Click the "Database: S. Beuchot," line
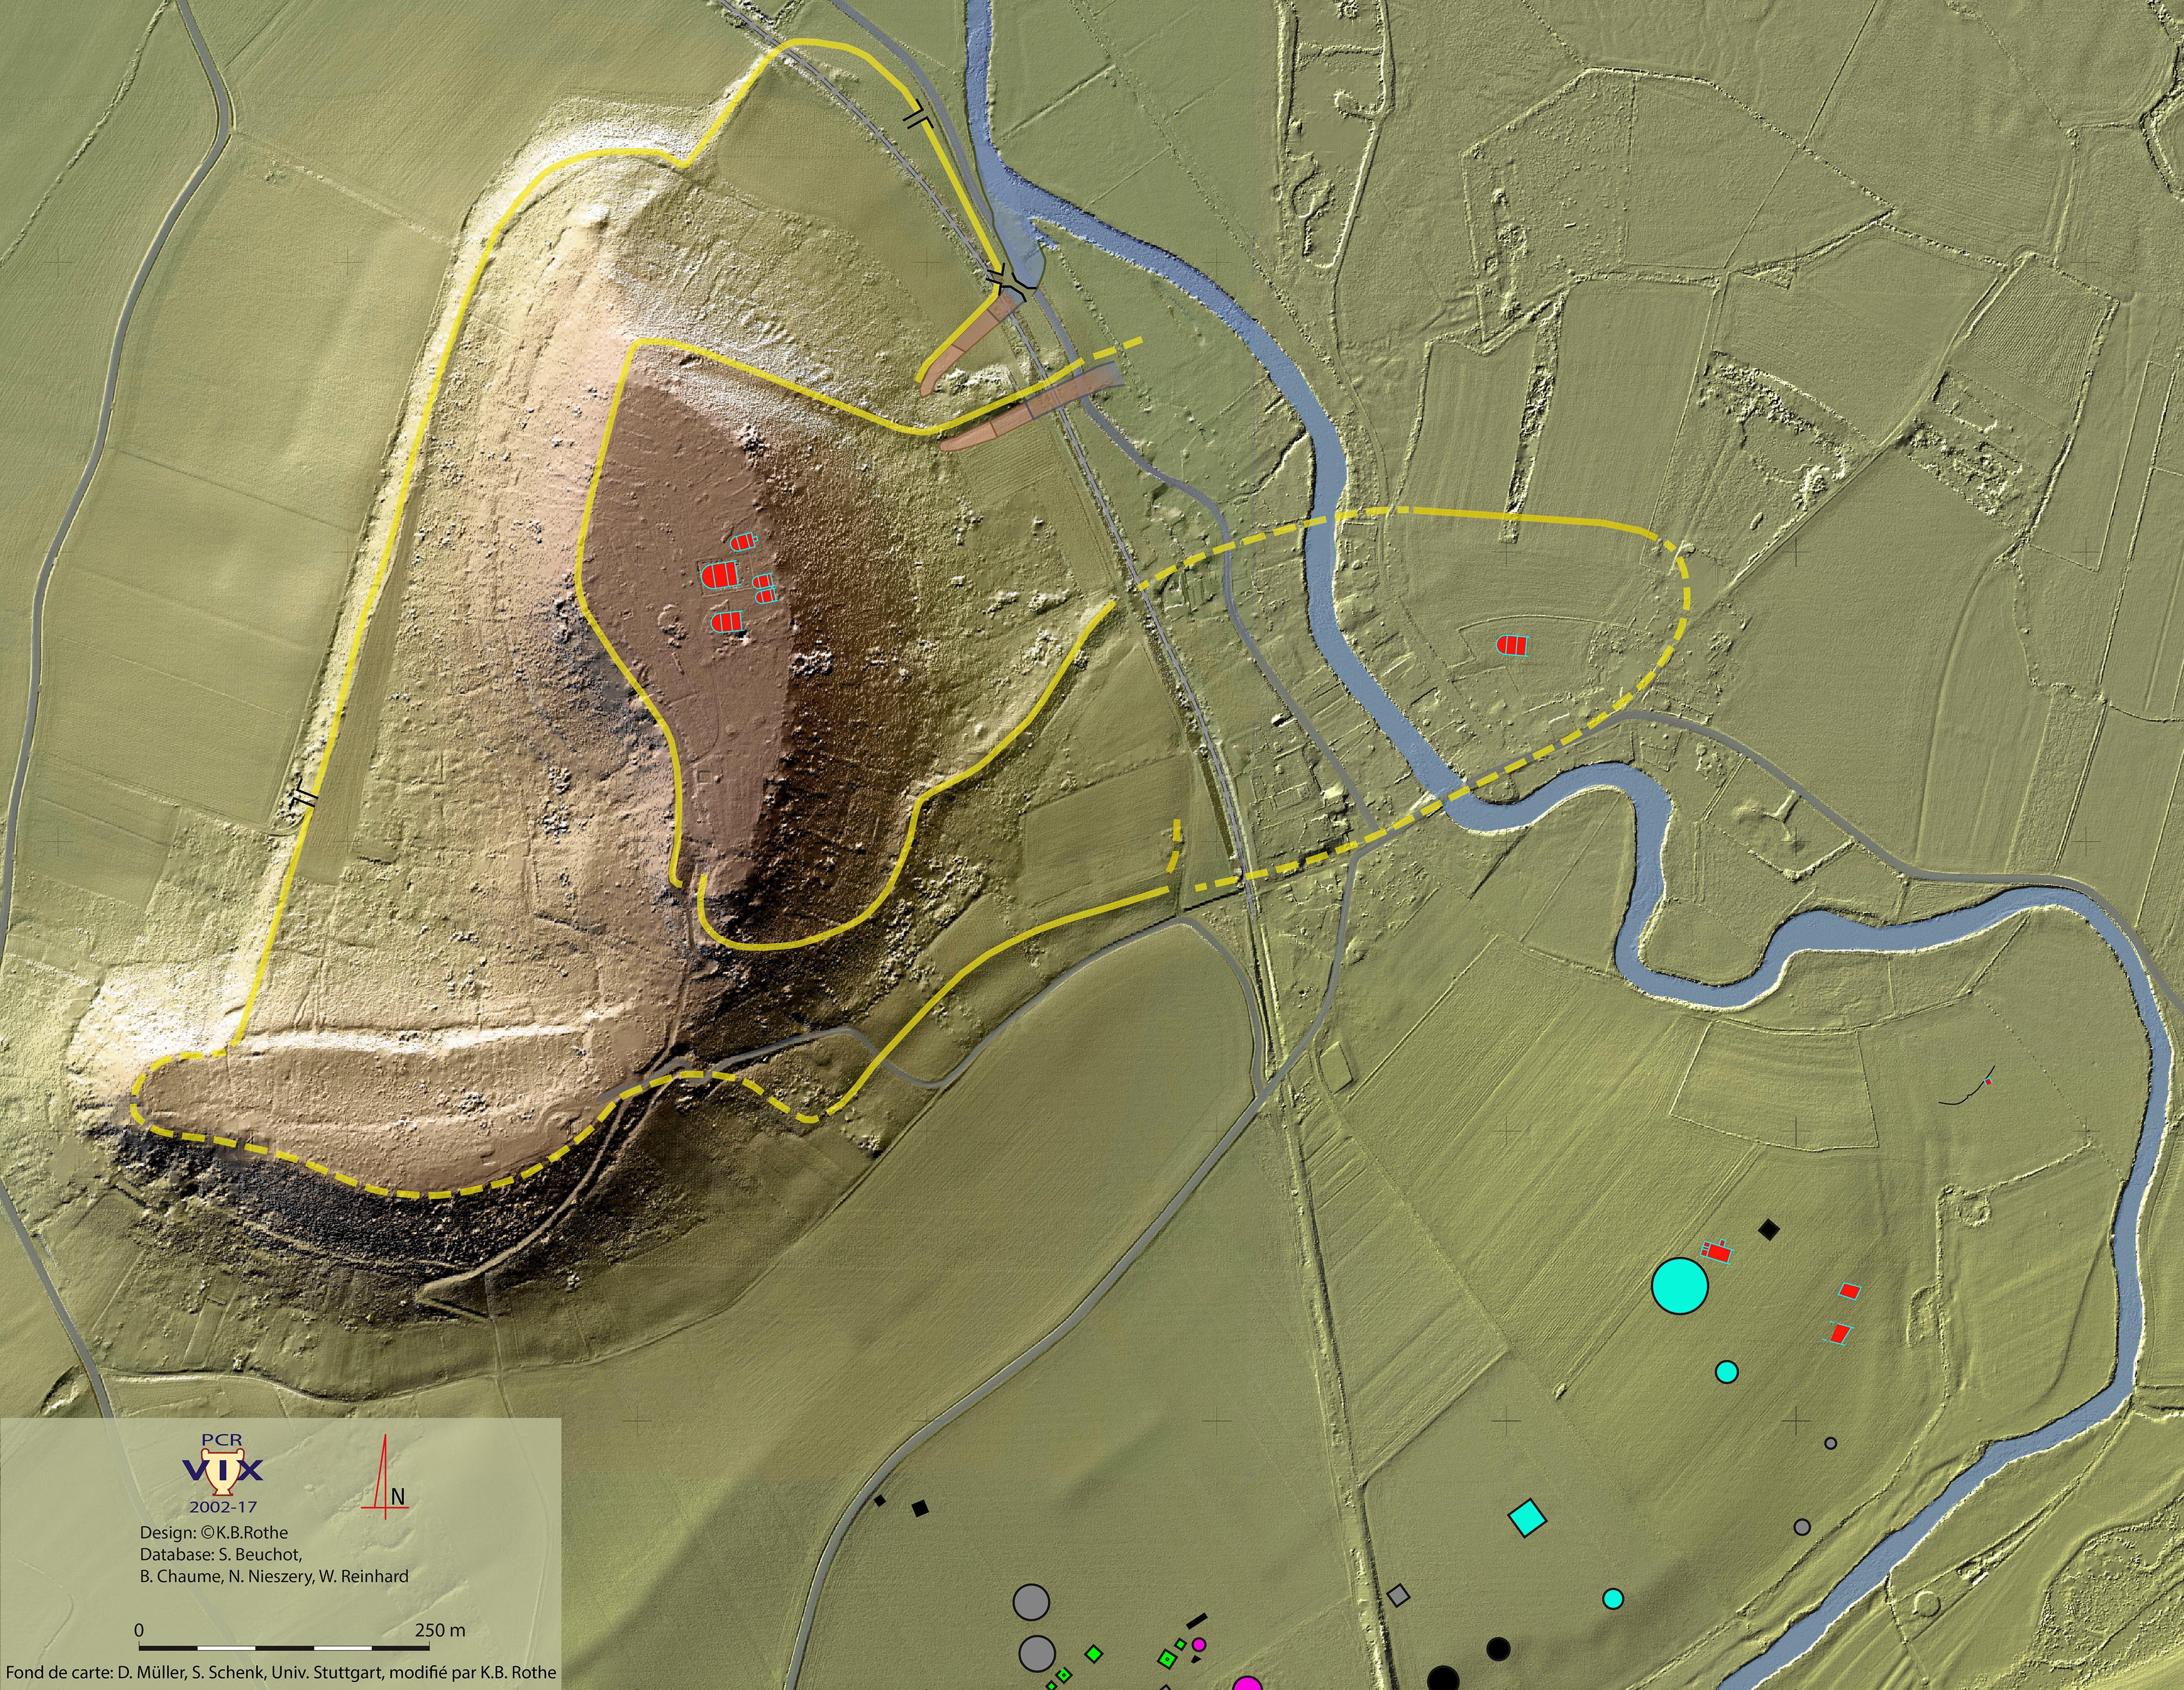This screenshot has width=2184, height=1690. [220, 1554]
